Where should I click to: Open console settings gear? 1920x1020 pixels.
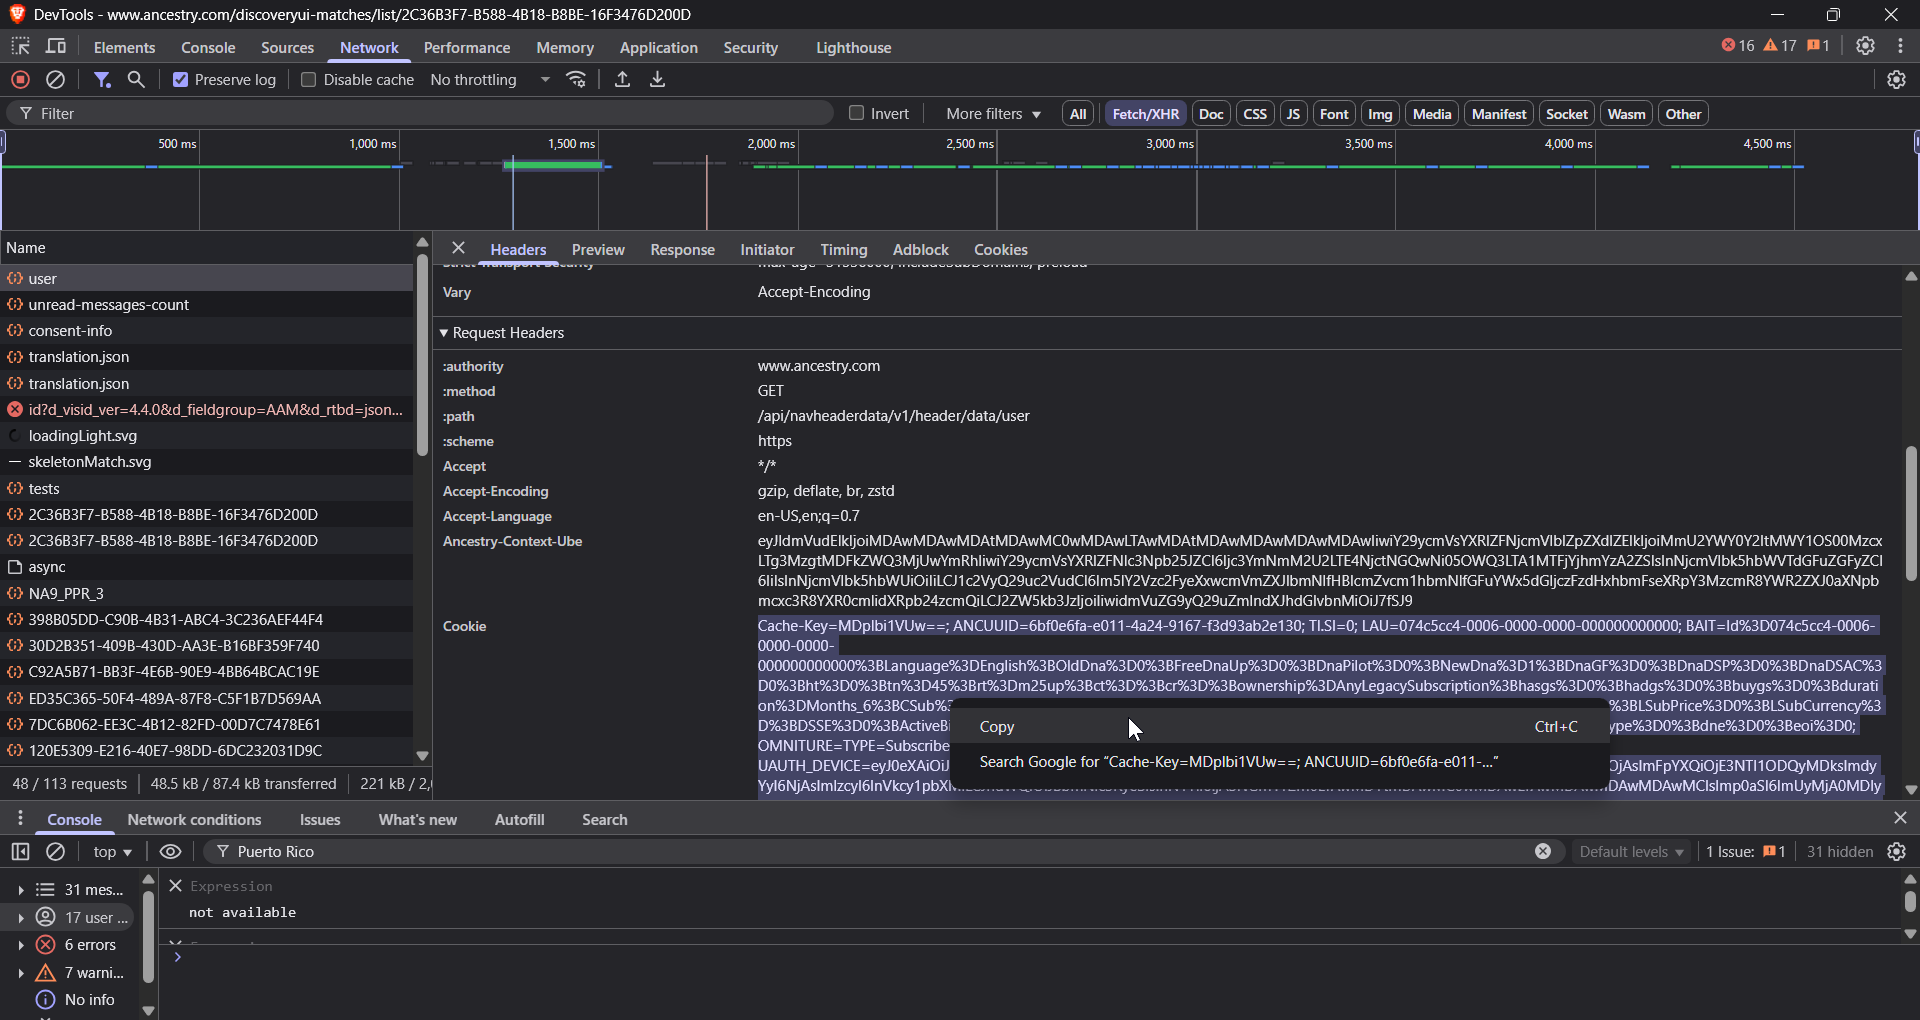1896,851
